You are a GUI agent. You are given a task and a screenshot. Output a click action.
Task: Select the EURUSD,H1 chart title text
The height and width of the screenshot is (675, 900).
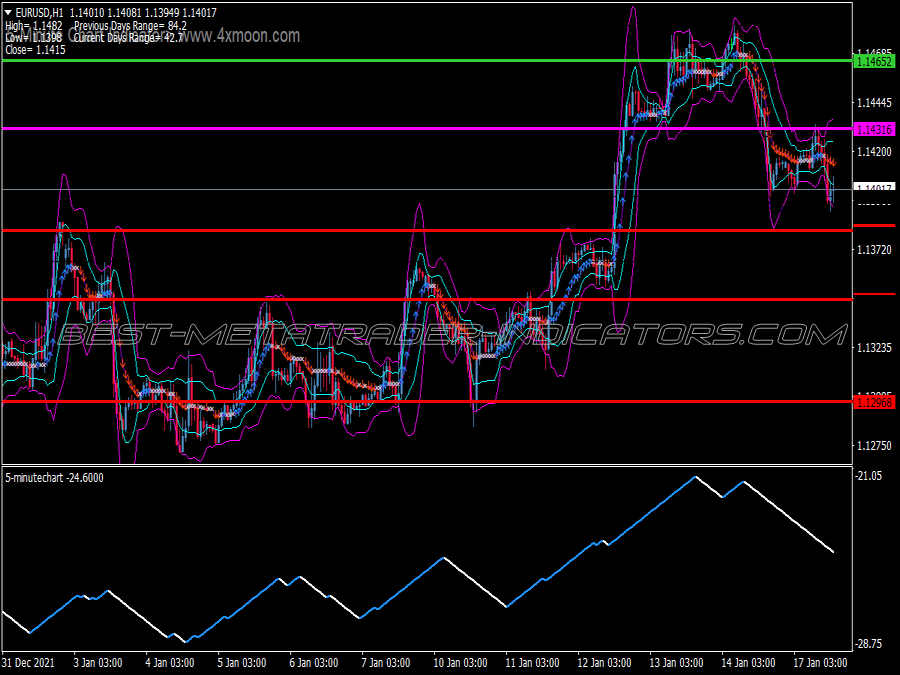point(39,12)
